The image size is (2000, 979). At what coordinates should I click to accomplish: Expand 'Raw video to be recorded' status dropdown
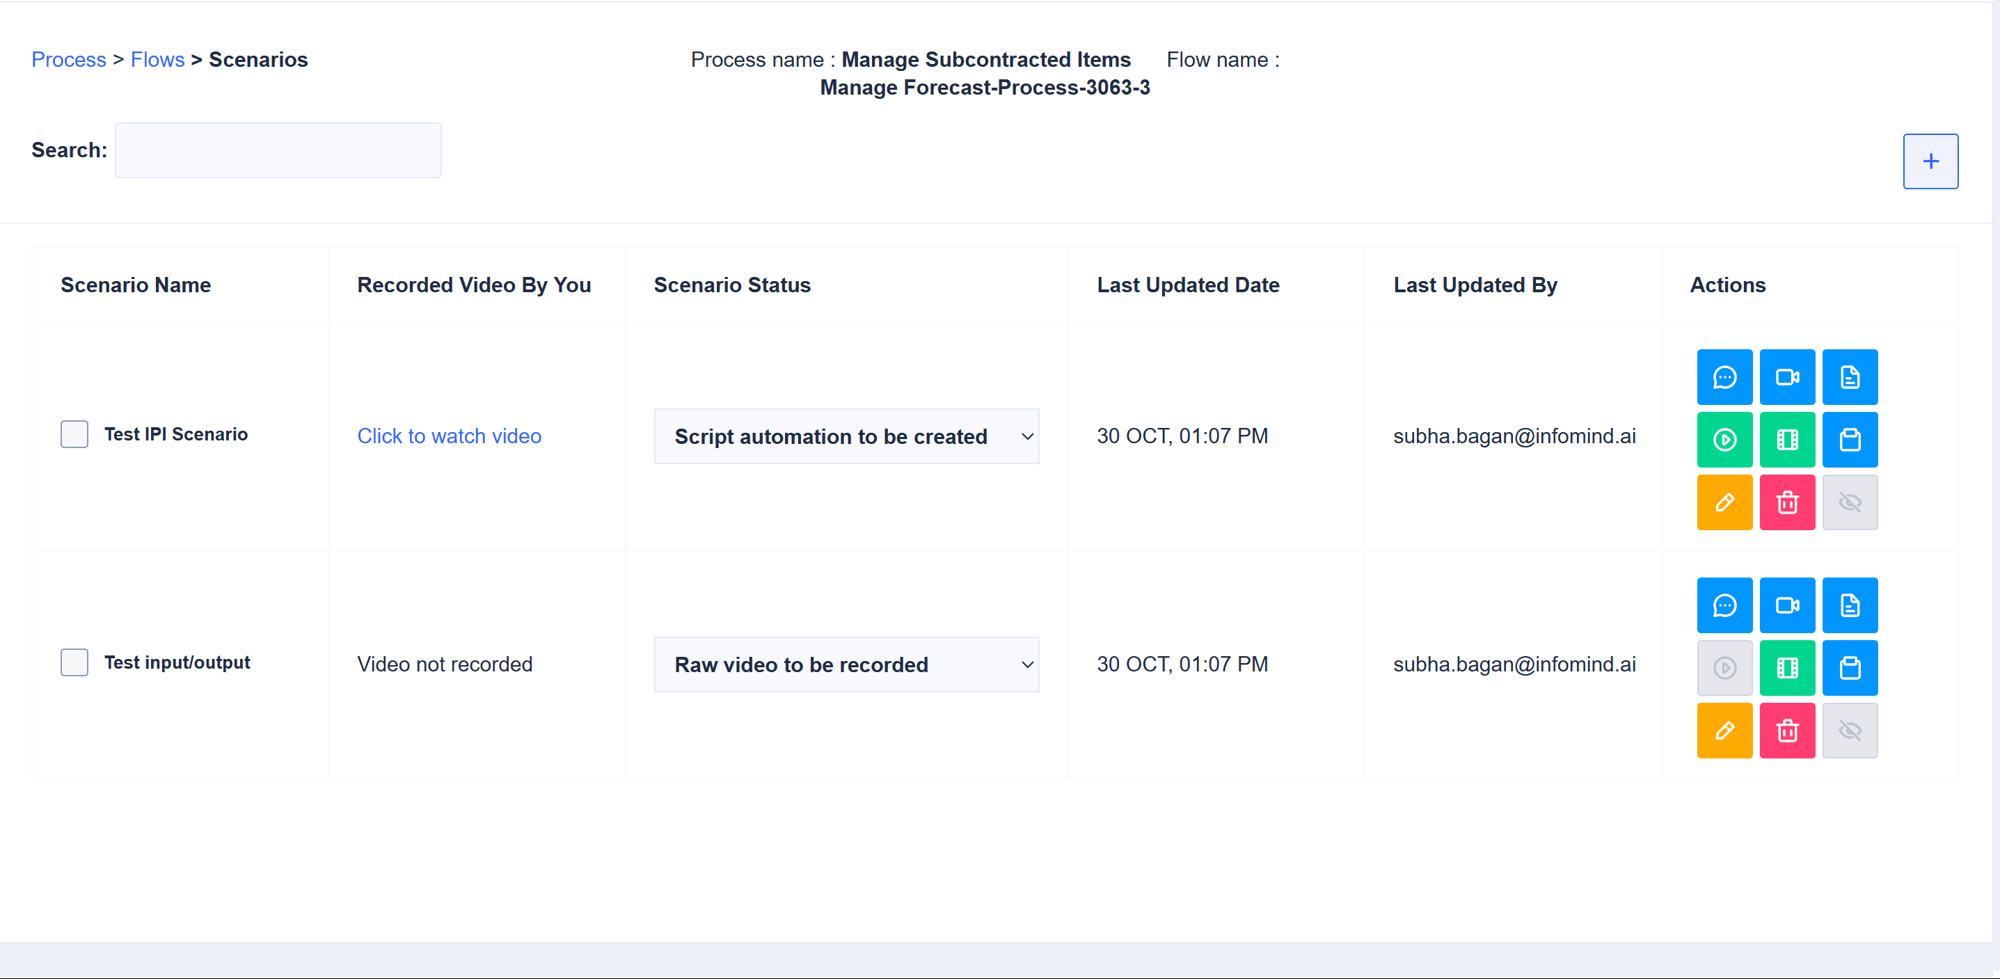[x=846, y=665]
